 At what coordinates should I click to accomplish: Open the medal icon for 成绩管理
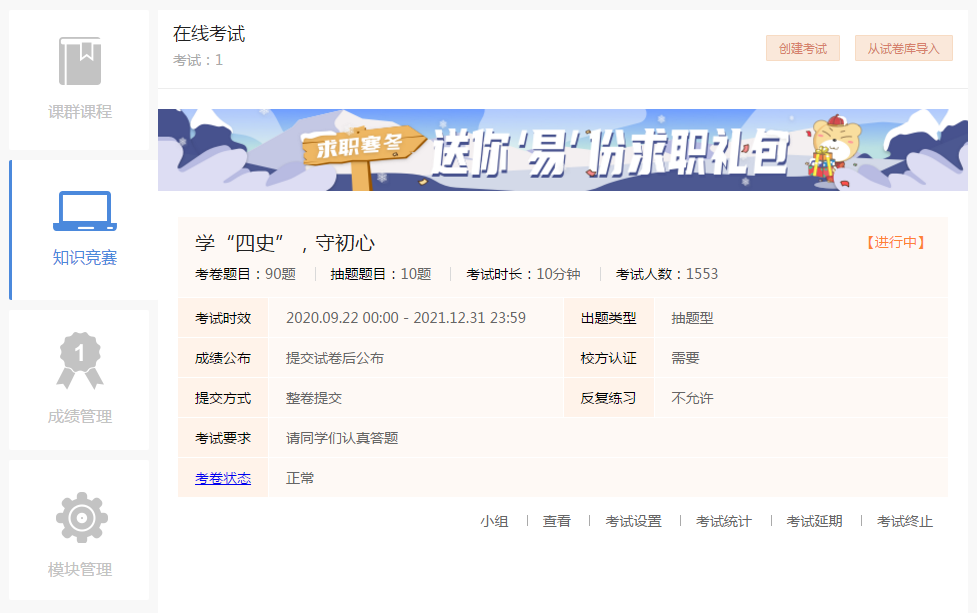click(80, 360)
